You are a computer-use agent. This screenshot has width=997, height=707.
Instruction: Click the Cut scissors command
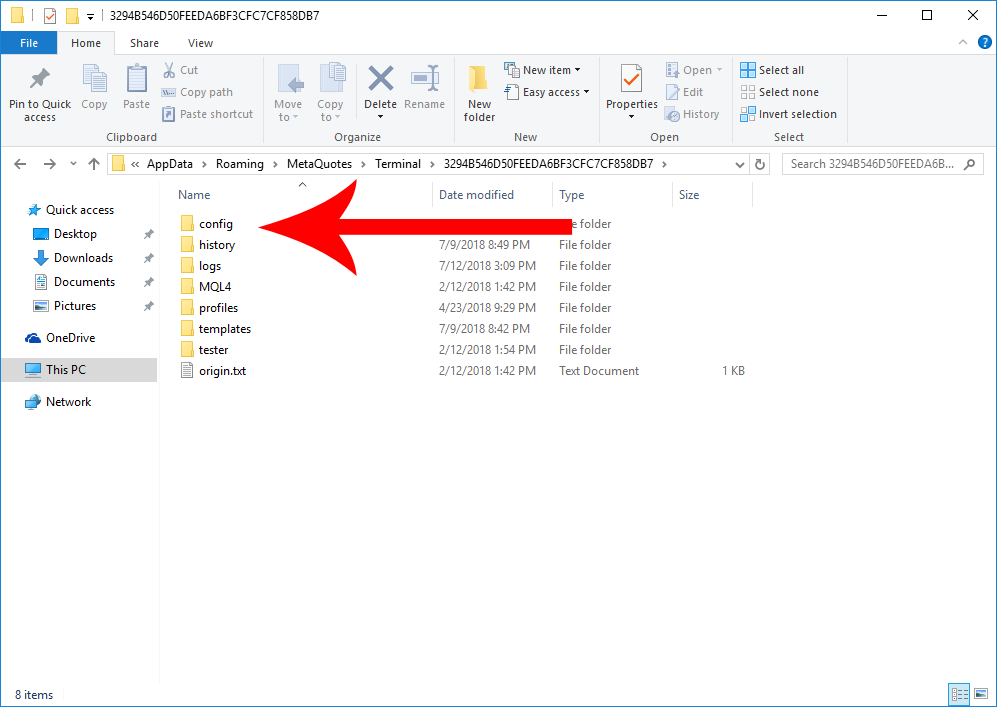point(180,70)
